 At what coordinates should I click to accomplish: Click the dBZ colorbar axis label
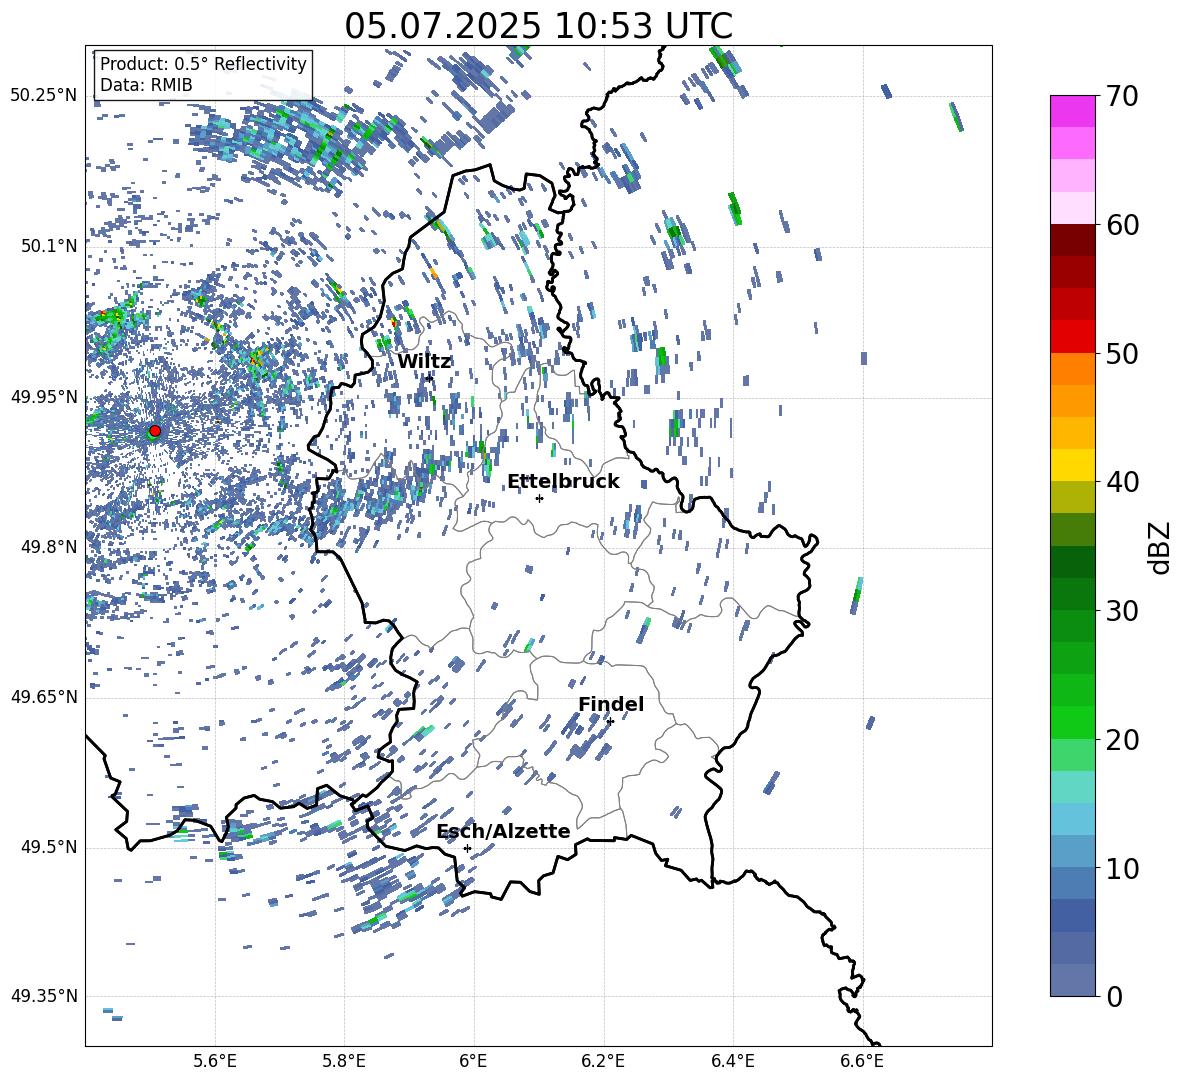(1160, 547)
